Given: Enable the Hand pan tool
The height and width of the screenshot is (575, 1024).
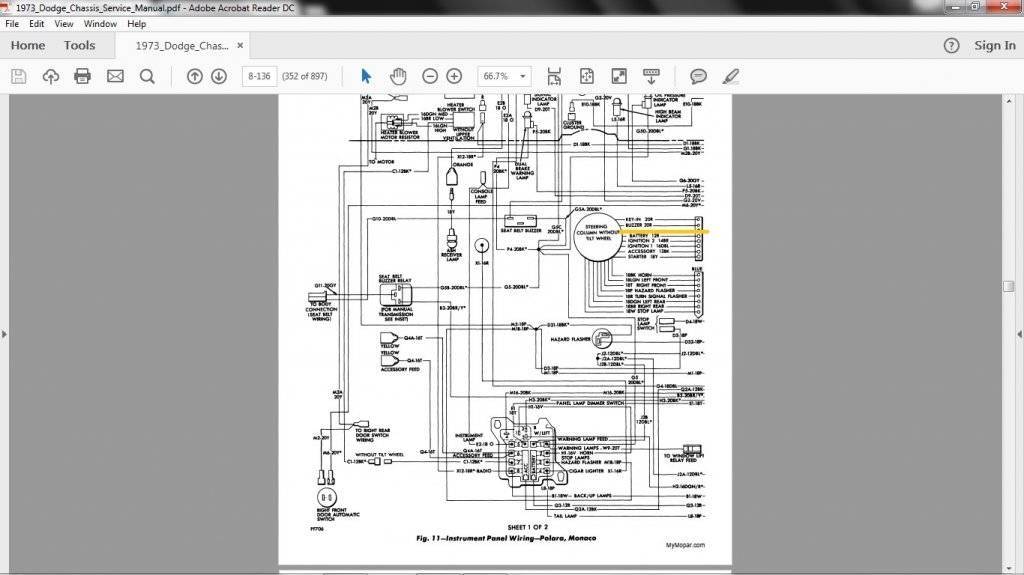Looking at the screenshot, I should coord(398,76).
